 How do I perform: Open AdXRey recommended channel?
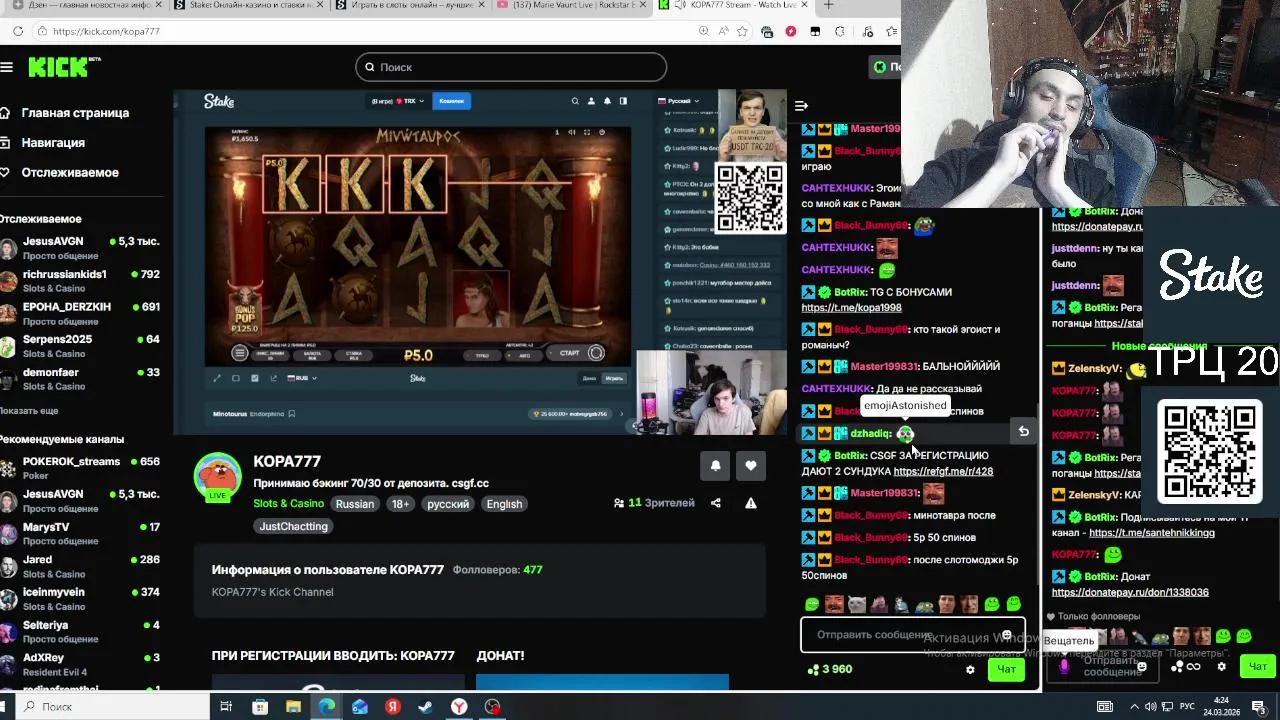pyautogui.click(x=80, y=664)
